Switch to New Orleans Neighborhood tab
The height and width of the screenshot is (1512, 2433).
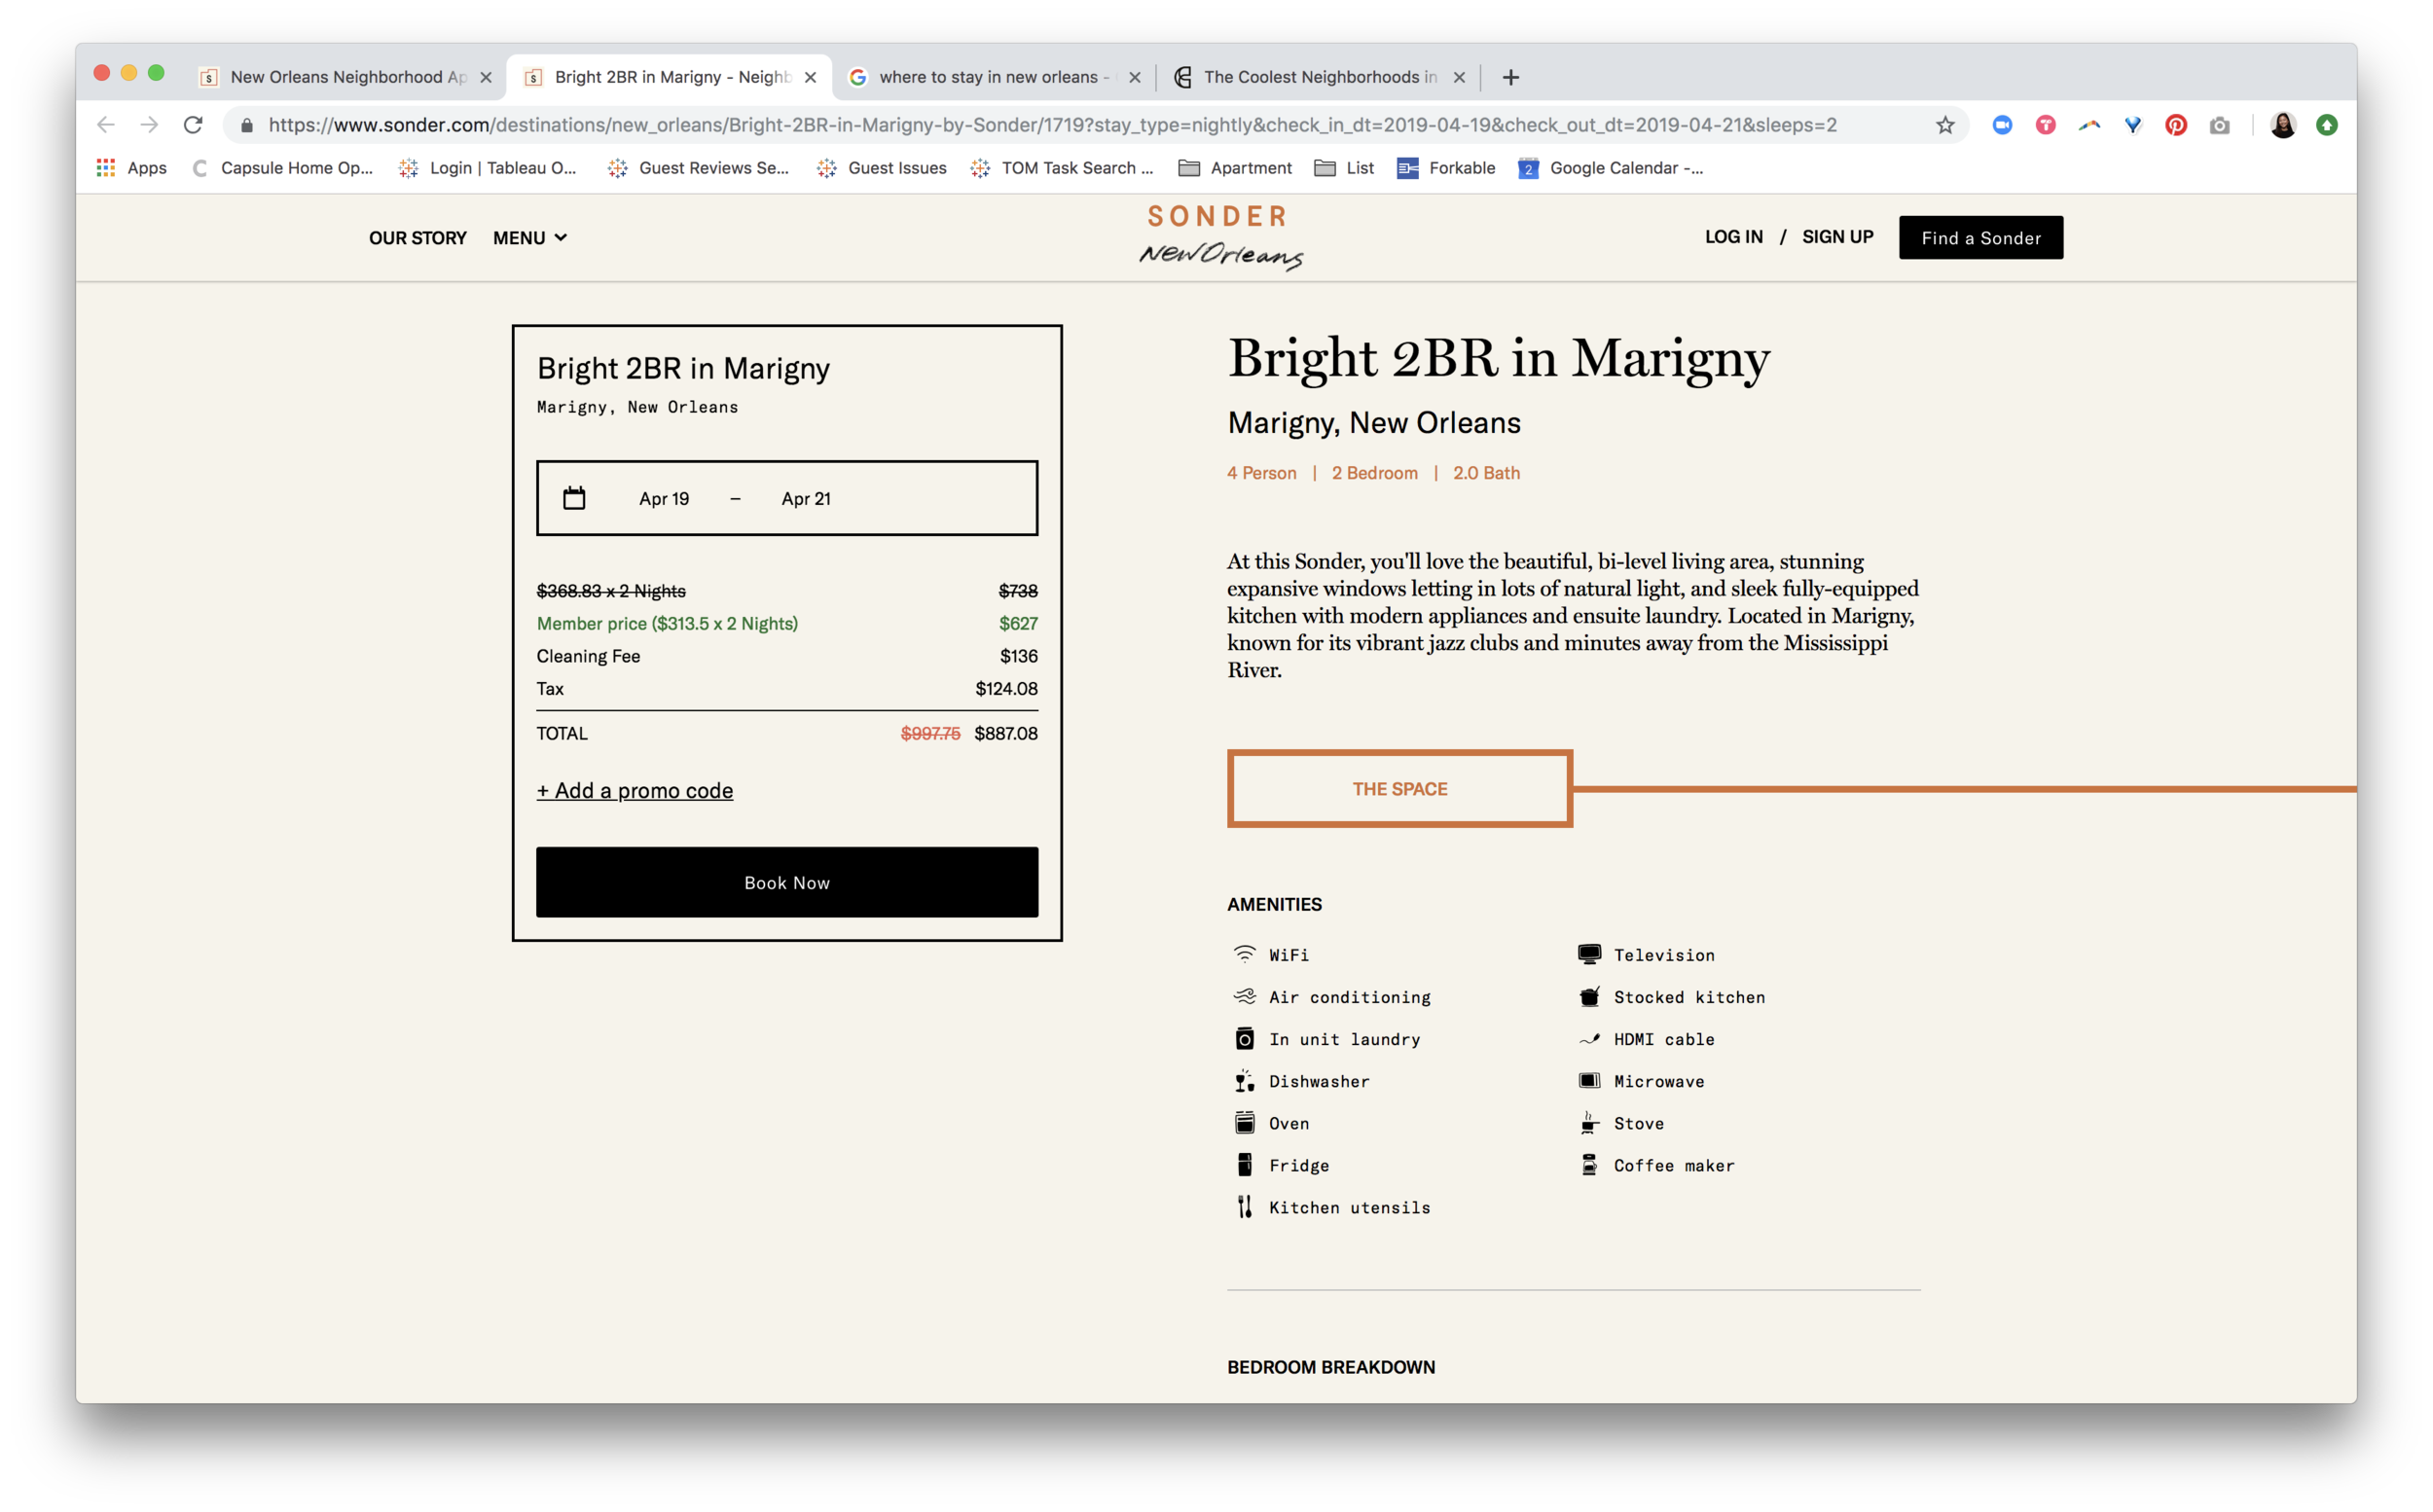click(x=345, y=77)
